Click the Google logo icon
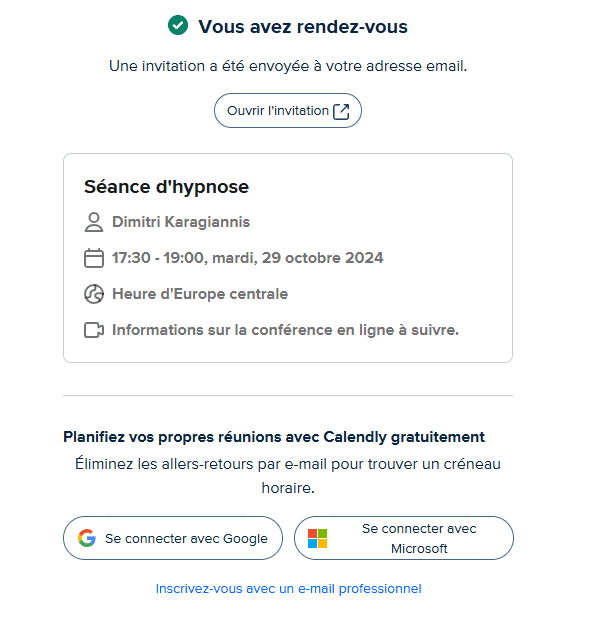612x628 pixels. pyautogui.click(x=87, y=538)
